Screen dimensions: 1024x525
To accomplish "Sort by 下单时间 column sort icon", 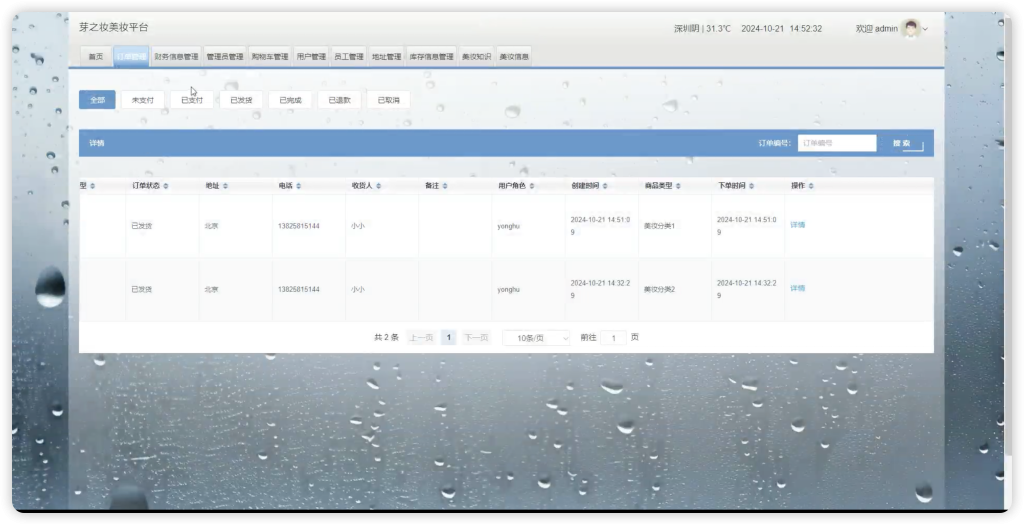I will [751, 186].
